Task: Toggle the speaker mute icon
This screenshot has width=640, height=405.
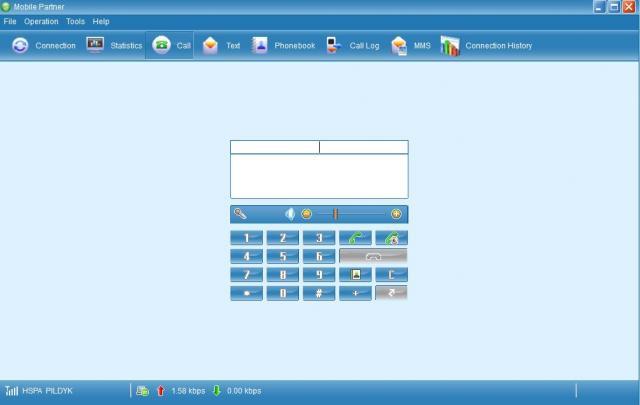Action: pyautogui.click(x=290, y=214)
